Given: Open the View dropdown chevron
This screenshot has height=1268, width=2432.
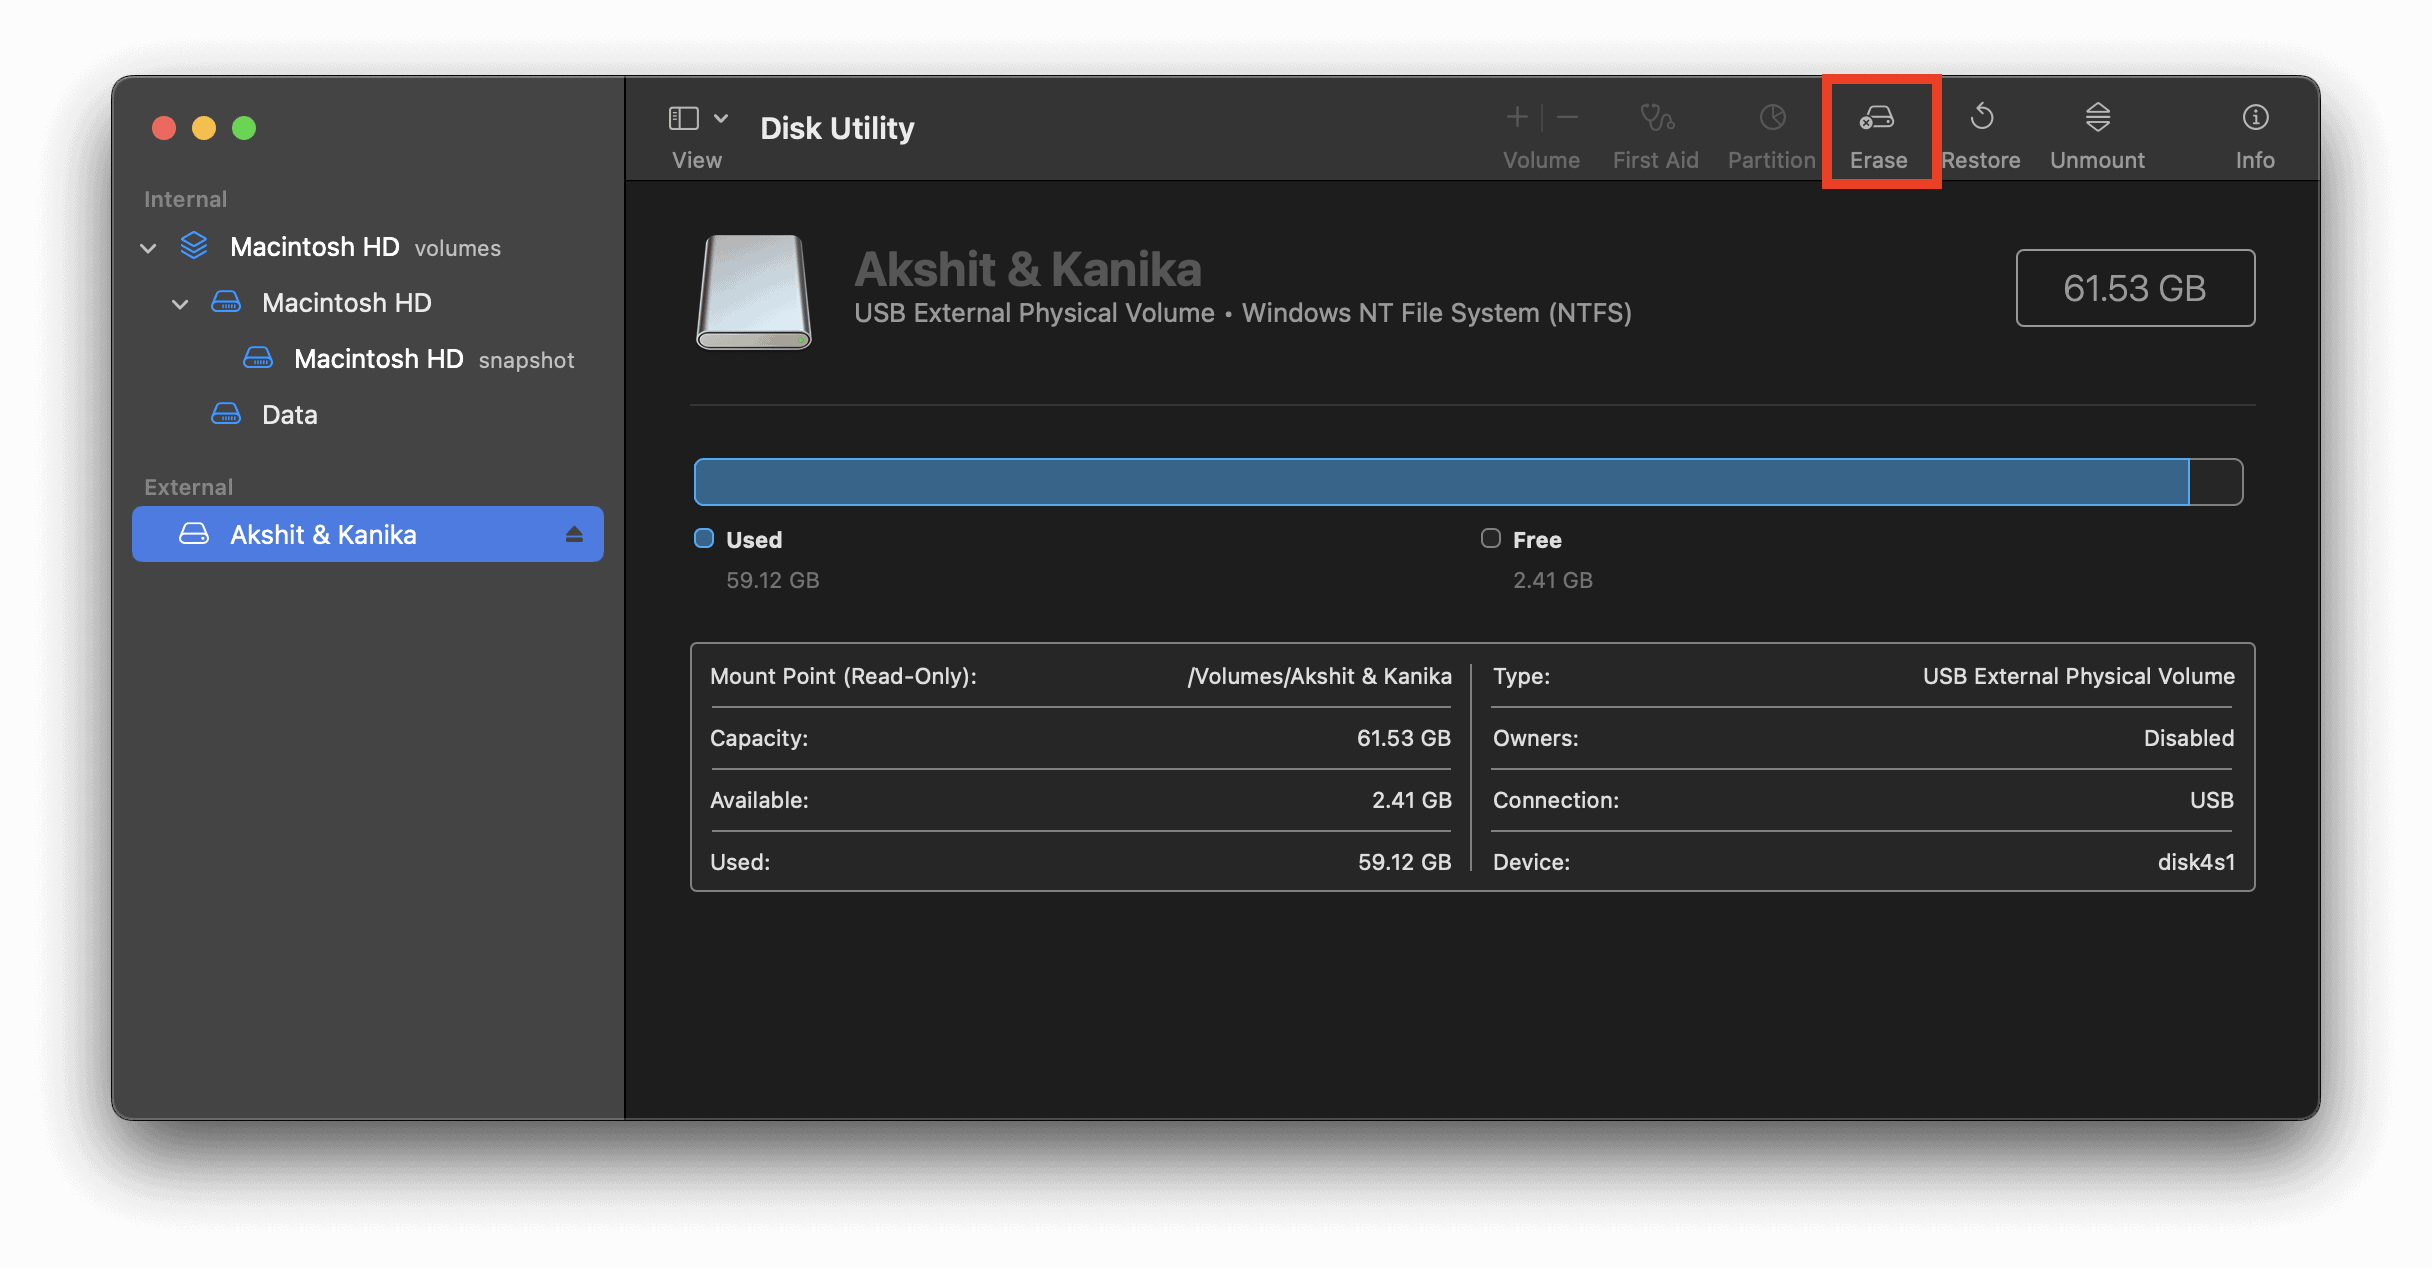Looking at the screenshot, I should point(721,118).
